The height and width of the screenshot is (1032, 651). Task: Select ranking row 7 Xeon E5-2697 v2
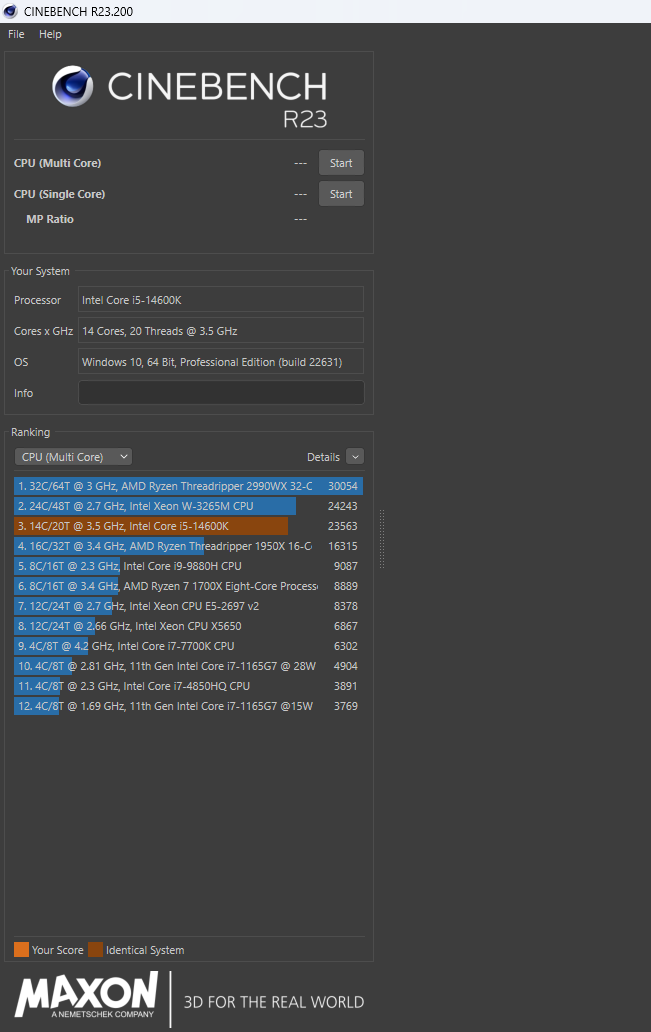[188, 606]
